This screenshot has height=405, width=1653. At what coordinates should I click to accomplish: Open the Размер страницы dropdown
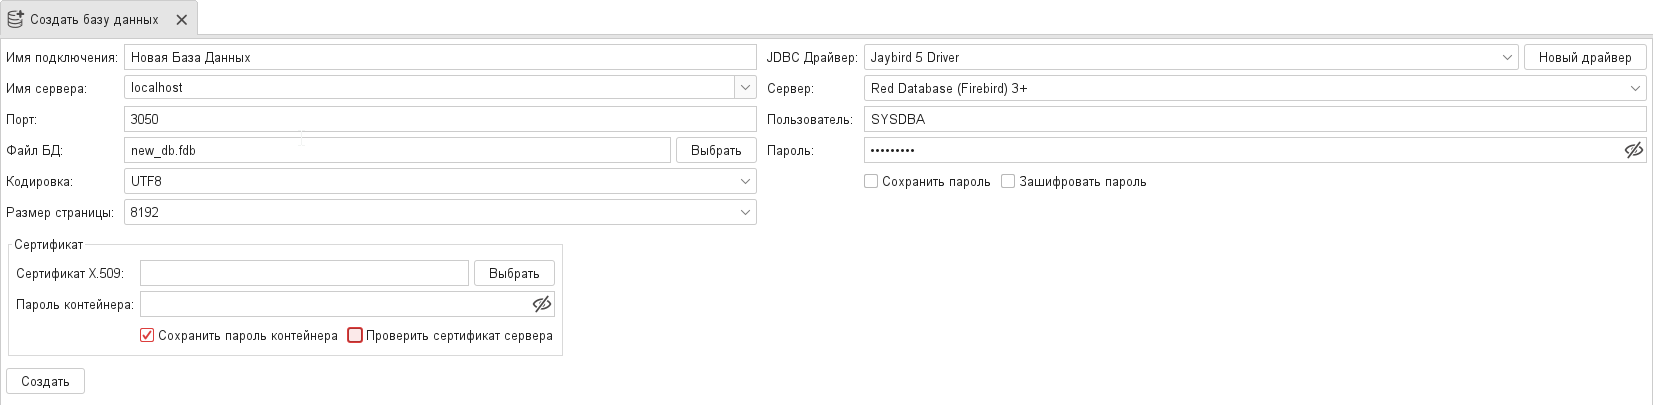[745, 212]
